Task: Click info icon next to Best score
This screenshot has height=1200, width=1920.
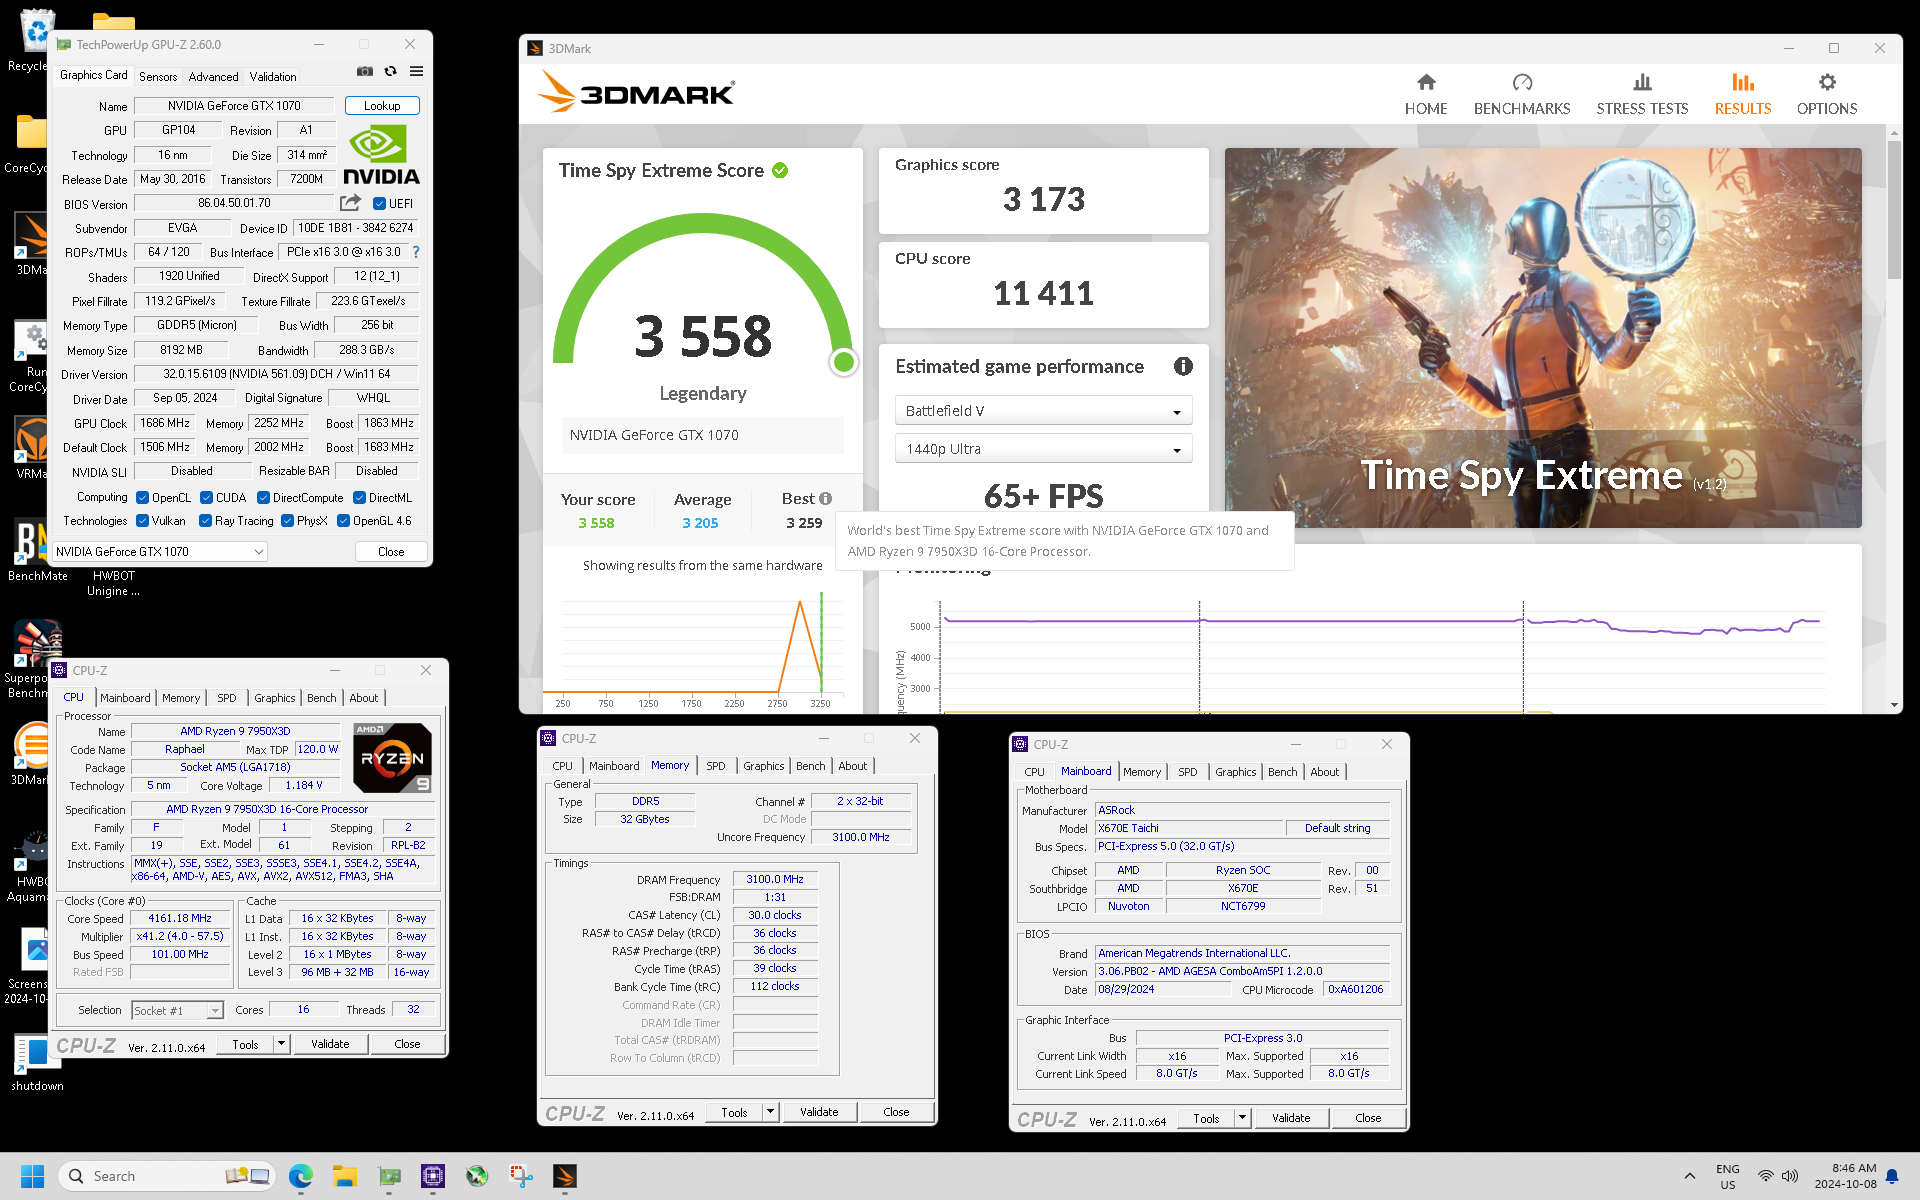Action: pos(826,498)
